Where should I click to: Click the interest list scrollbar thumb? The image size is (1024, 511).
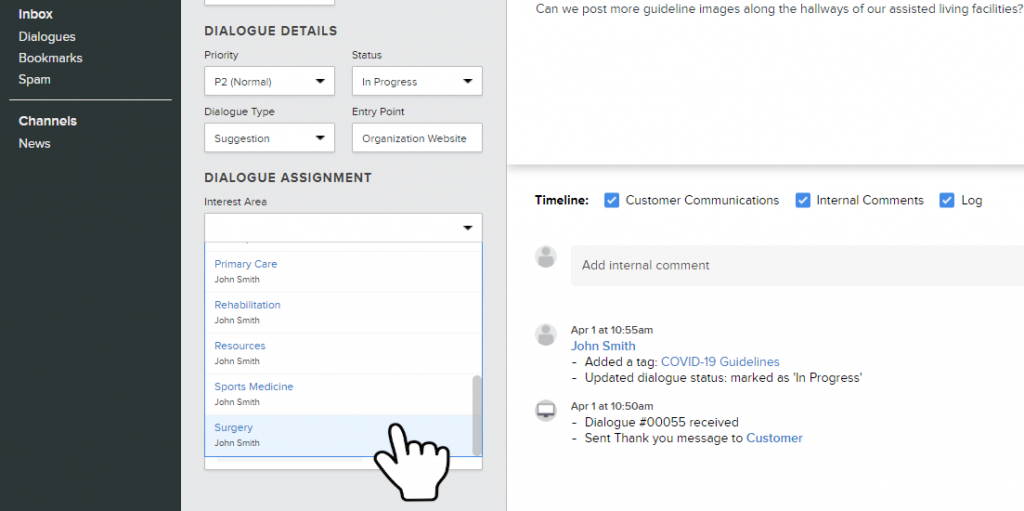pos(477,415)
